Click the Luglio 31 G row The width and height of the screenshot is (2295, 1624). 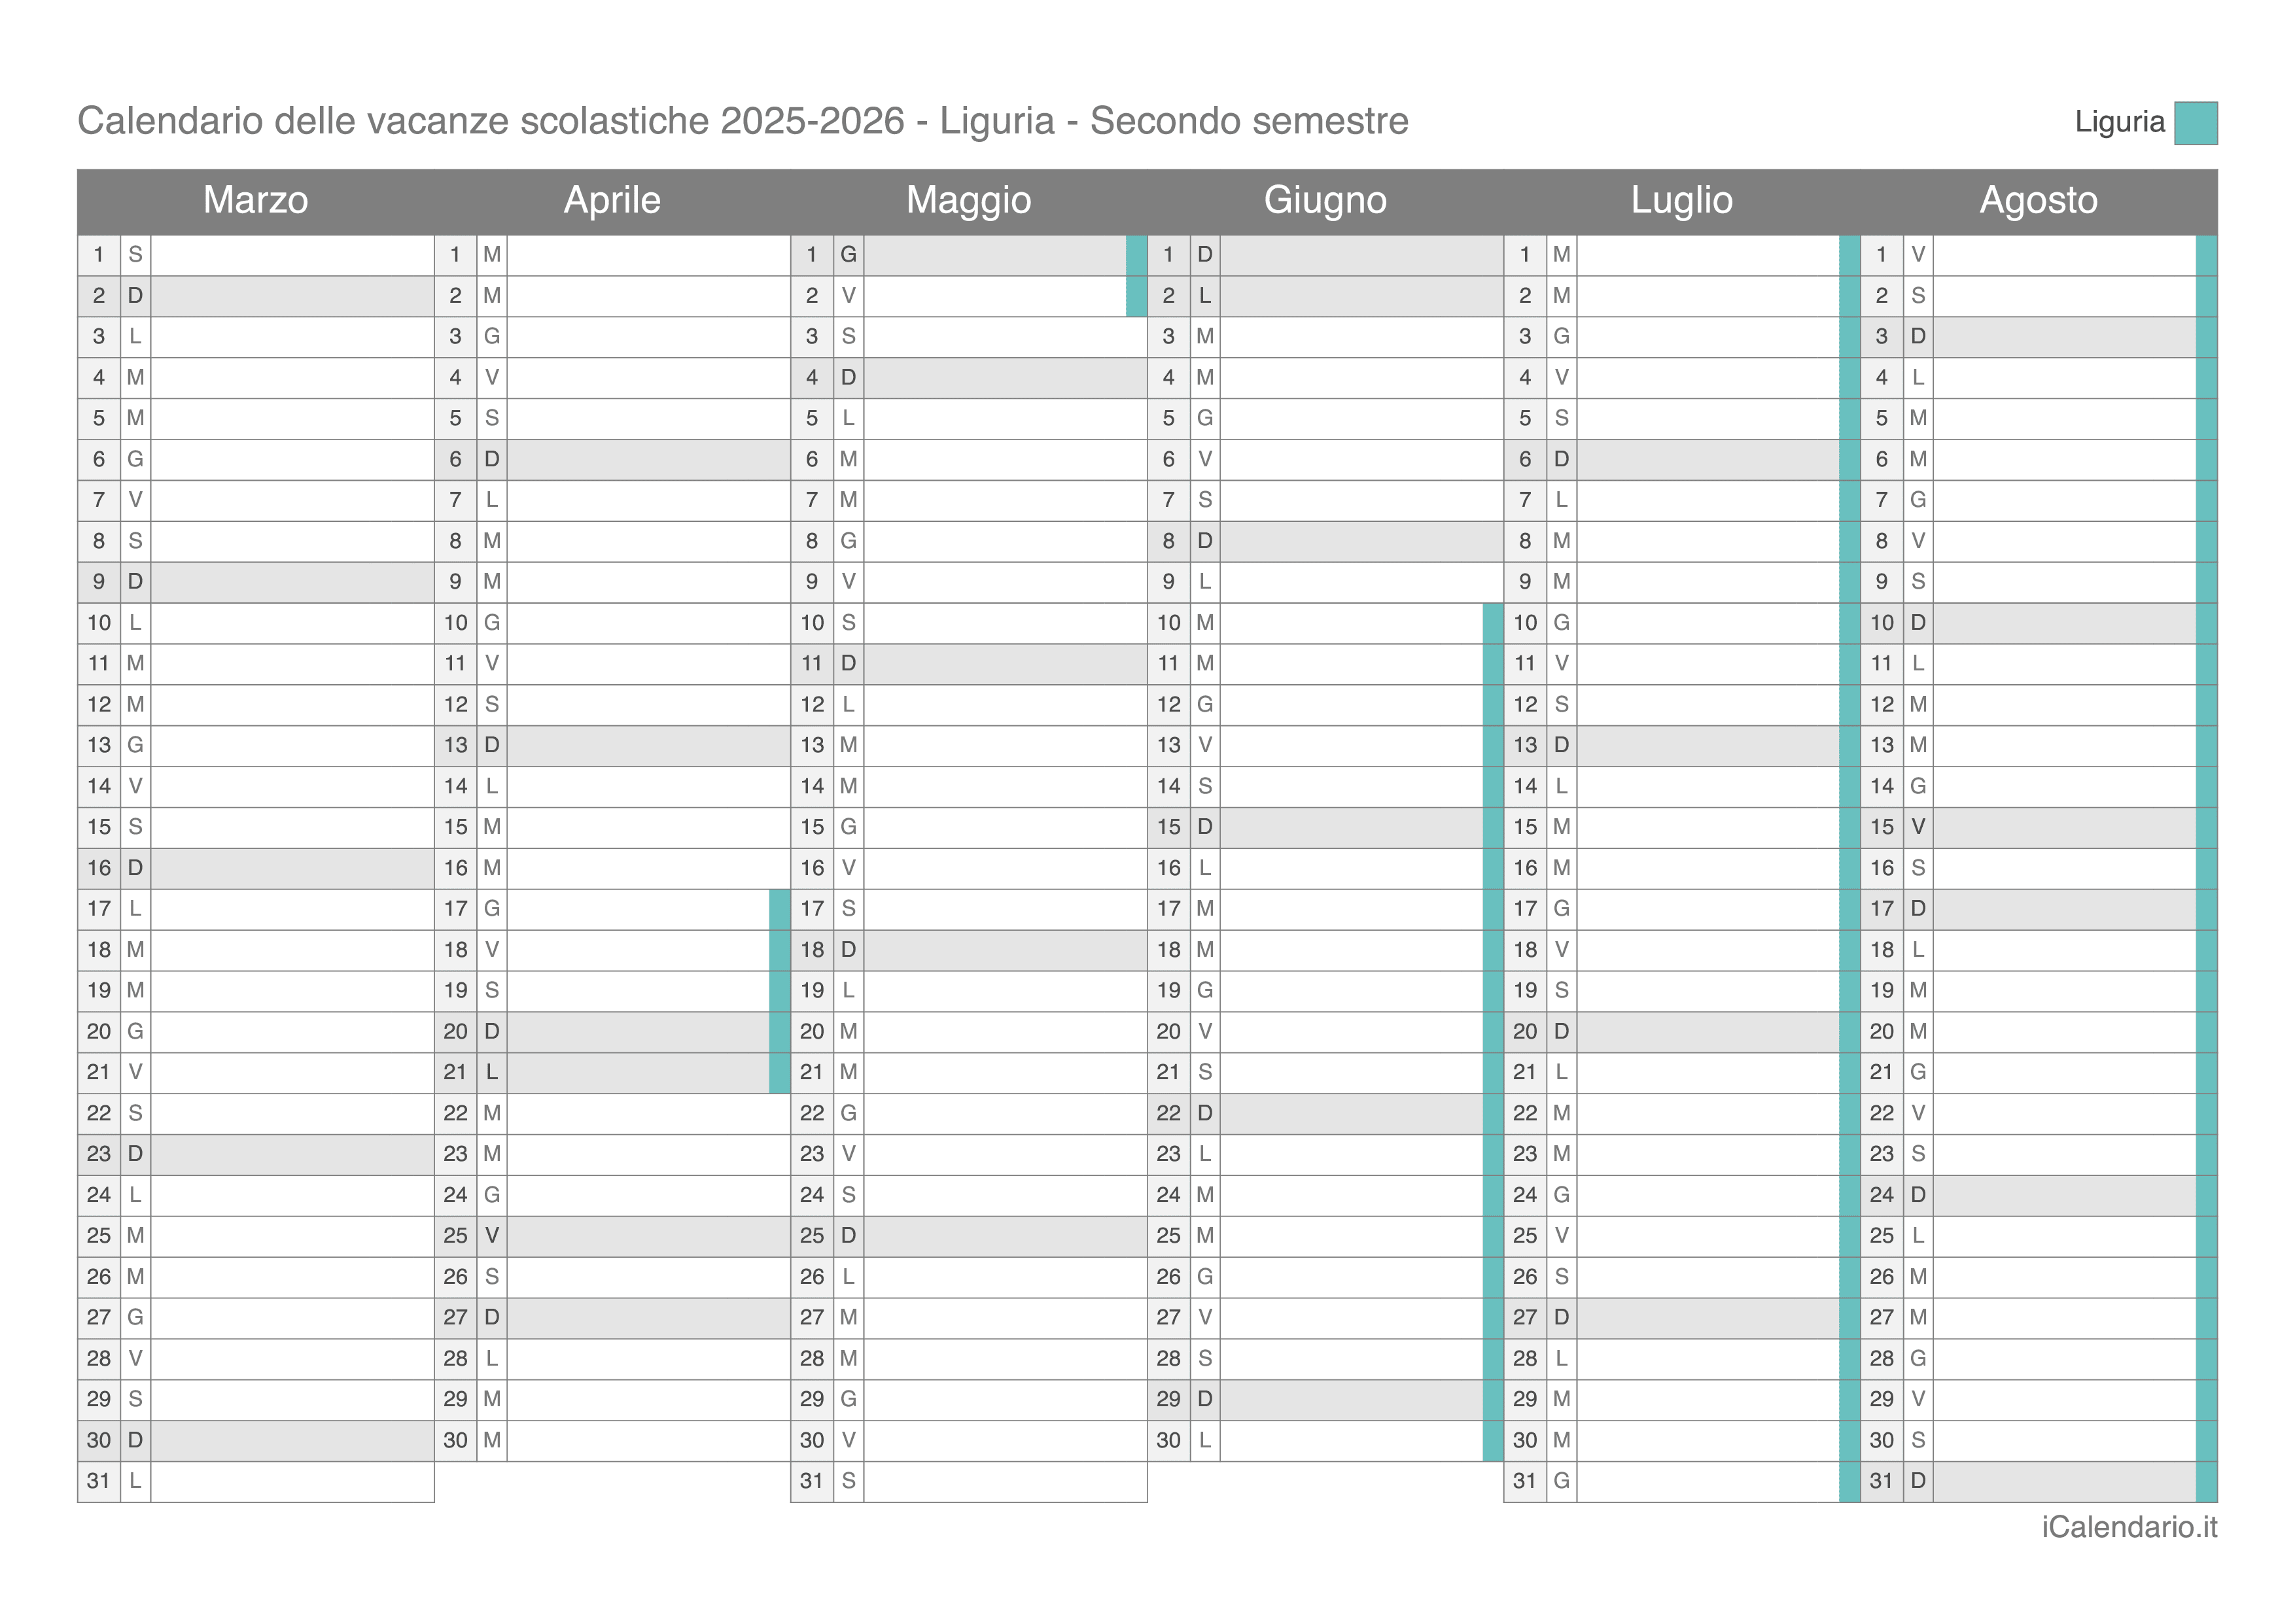(1682, 1481)
